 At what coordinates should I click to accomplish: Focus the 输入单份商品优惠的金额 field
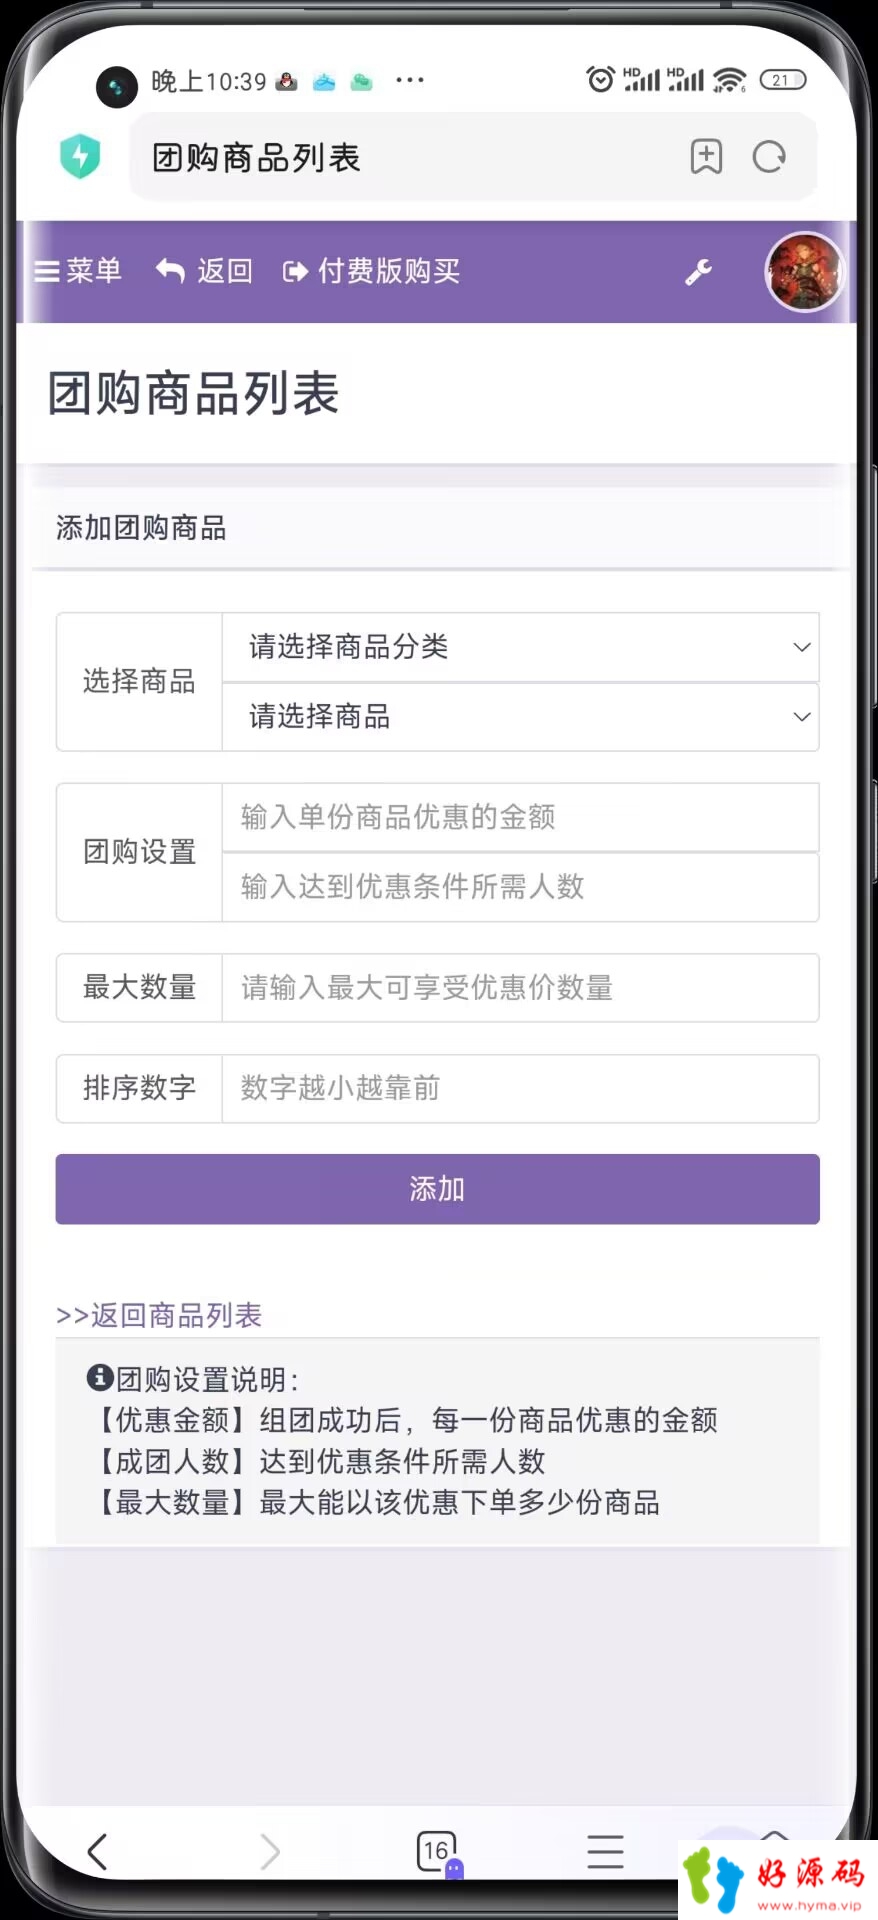pos(520,817)
